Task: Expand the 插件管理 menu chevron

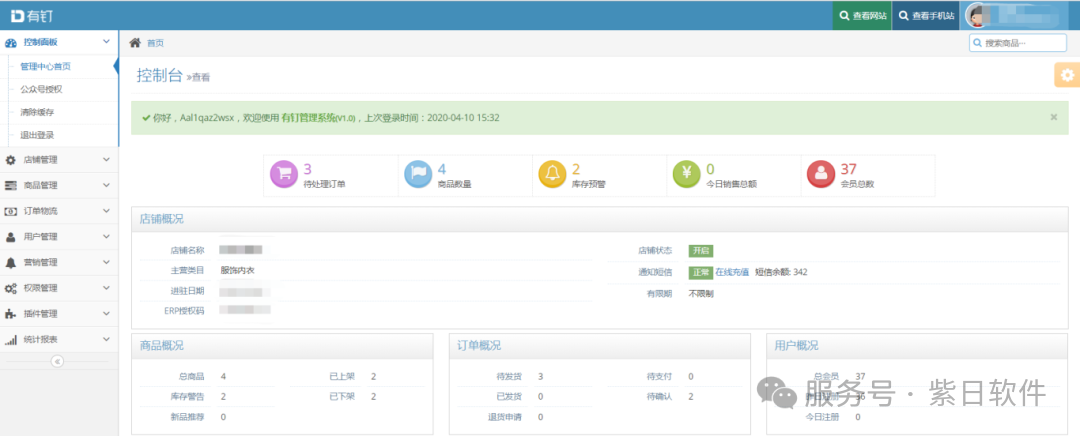Action: pos(106,314)
